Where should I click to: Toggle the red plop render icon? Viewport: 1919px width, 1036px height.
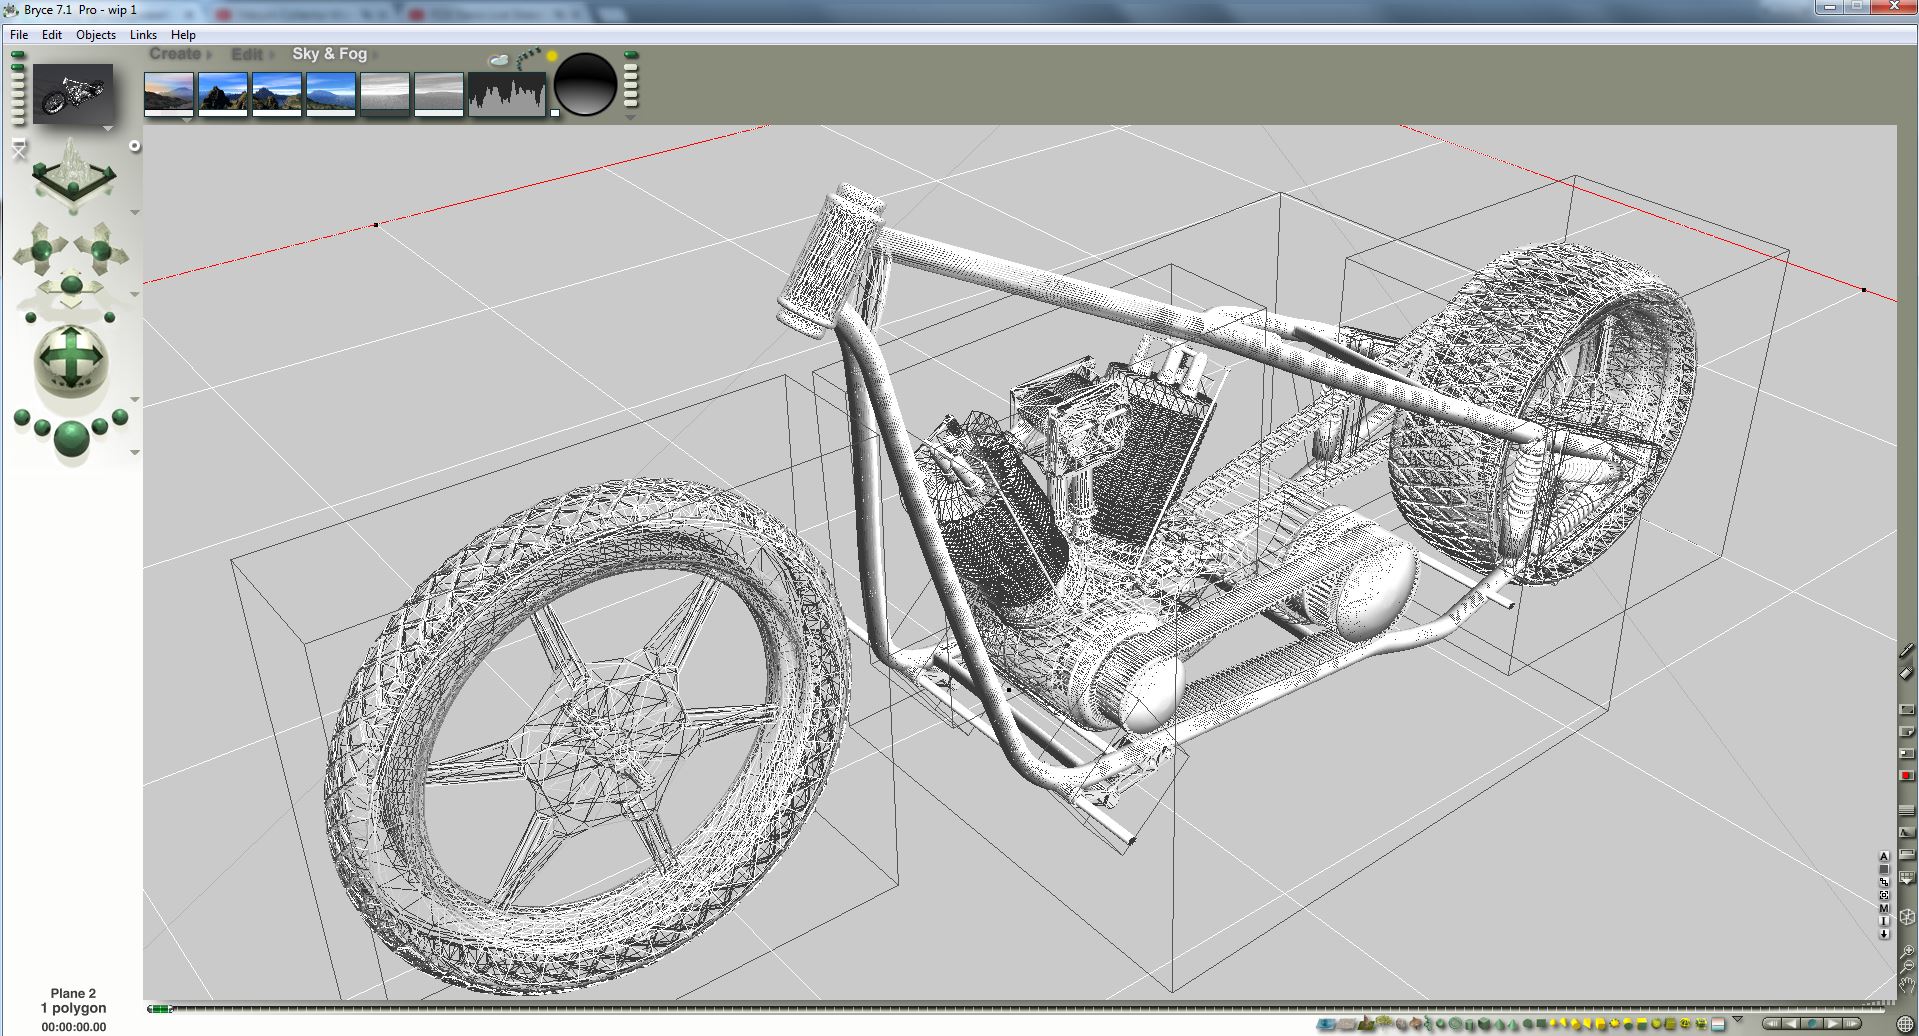click(1906, 775)
